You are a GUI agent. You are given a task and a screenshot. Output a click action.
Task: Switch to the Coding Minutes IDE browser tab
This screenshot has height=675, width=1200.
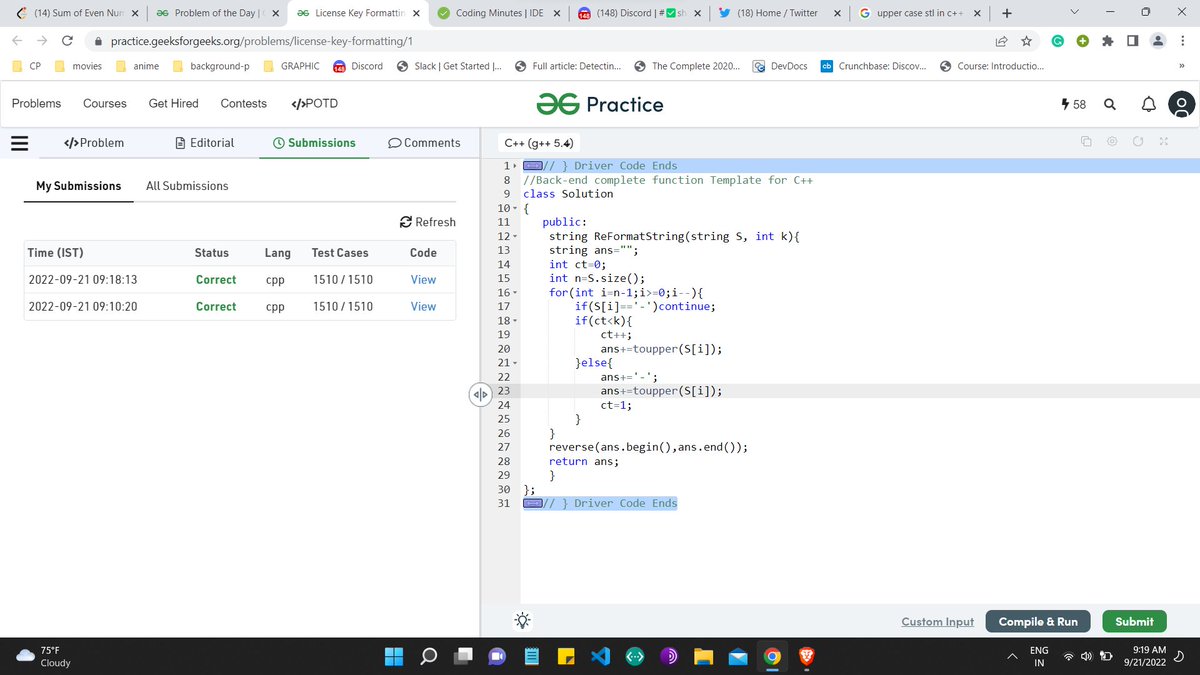click(x=497, y=13)
